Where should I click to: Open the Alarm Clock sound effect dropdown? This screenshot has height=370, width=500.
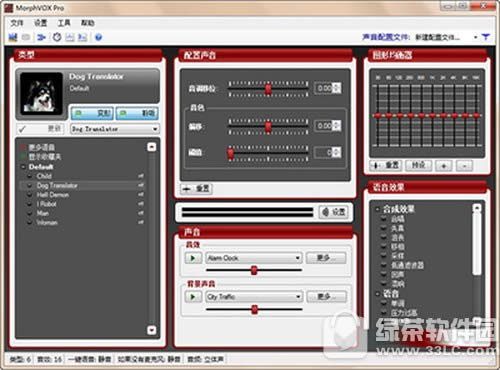(254, 258)
